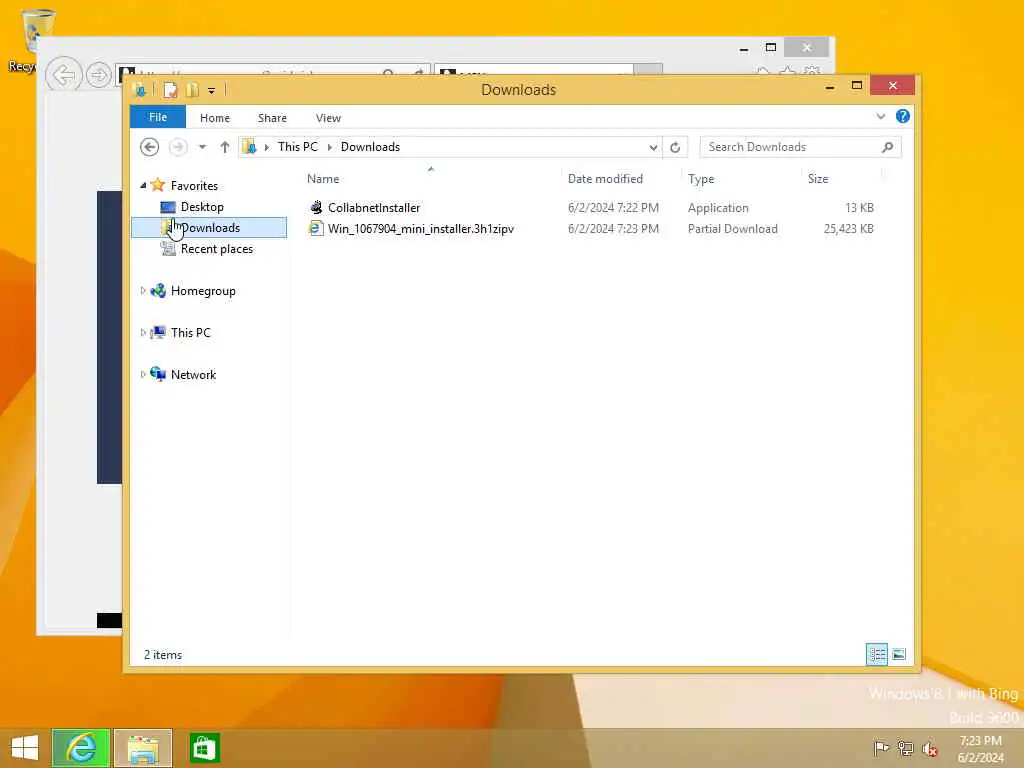Select the CollabnetInstaller file
This screenshot has height=768, width=1024.
coord(374,208)
